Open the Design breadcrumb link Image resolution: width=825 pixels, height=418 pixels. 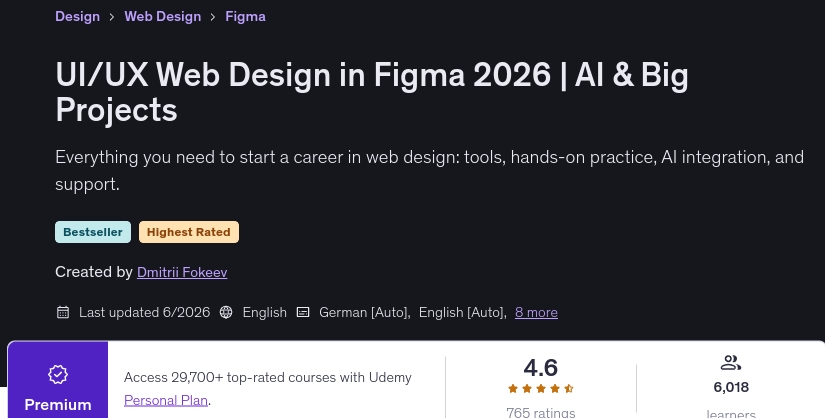77,16
